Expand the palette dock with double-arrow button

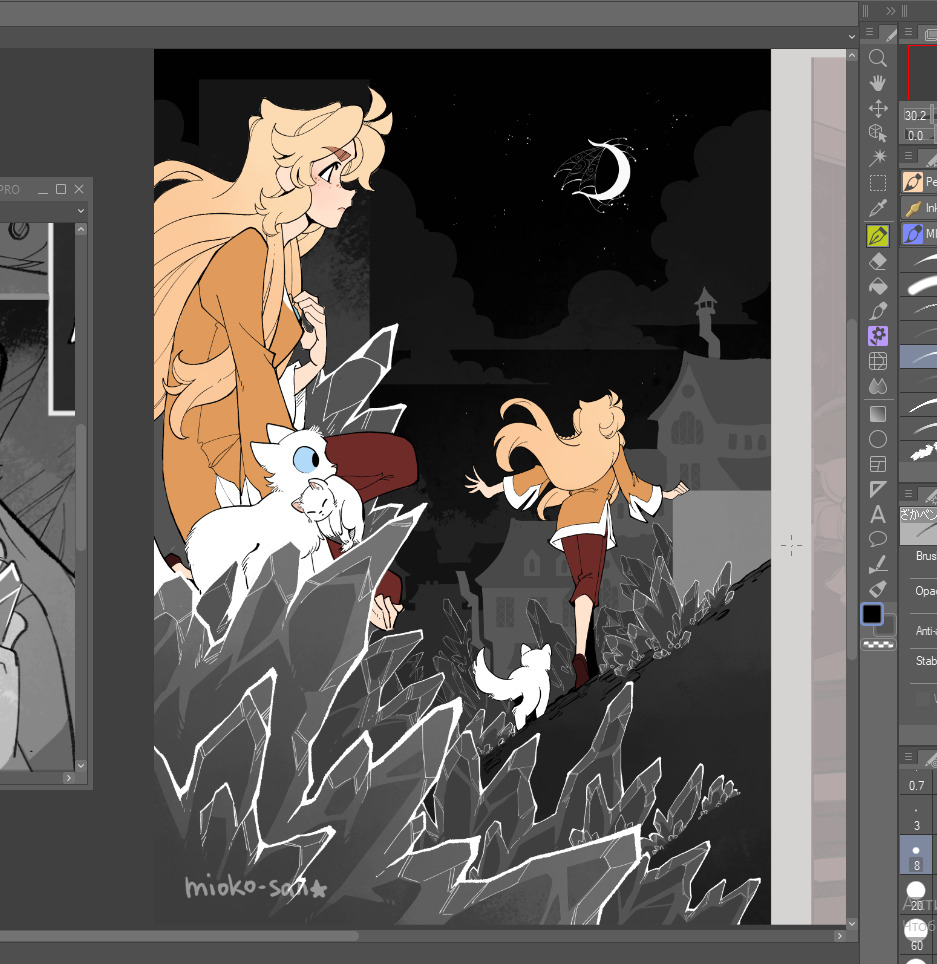890,11
